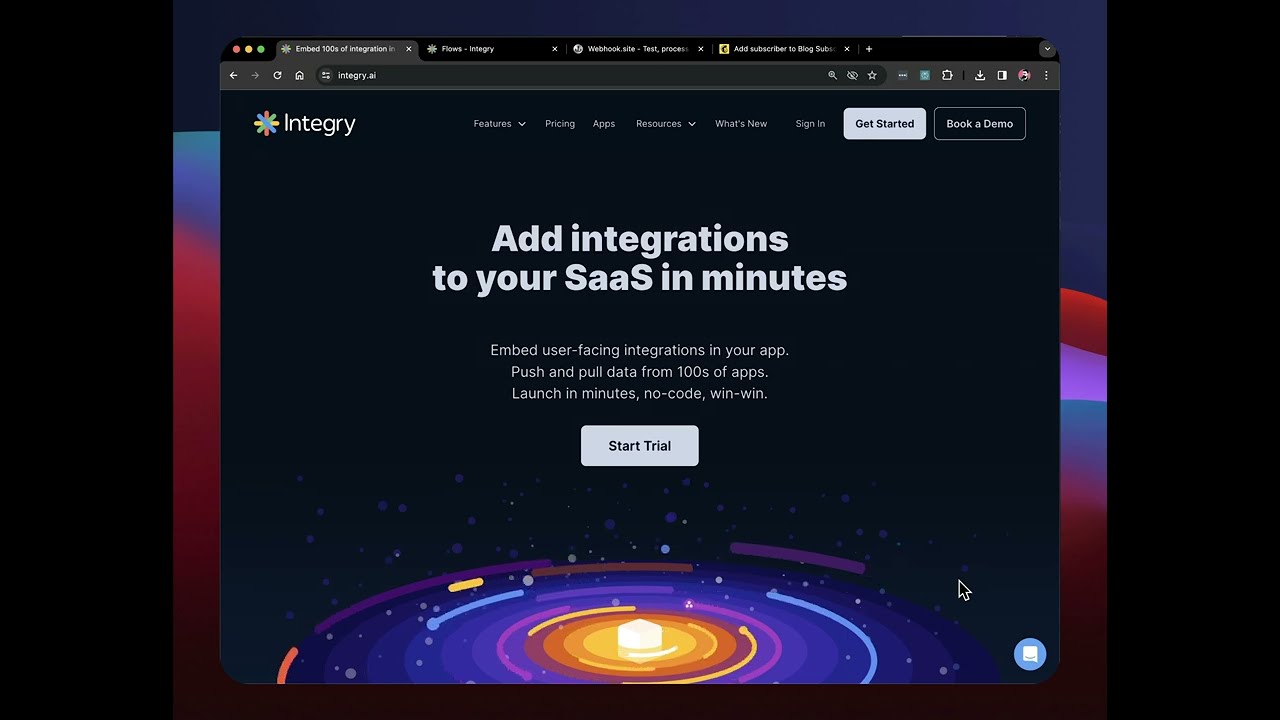Close the Embed 100s of integration tab

point(408,49)
